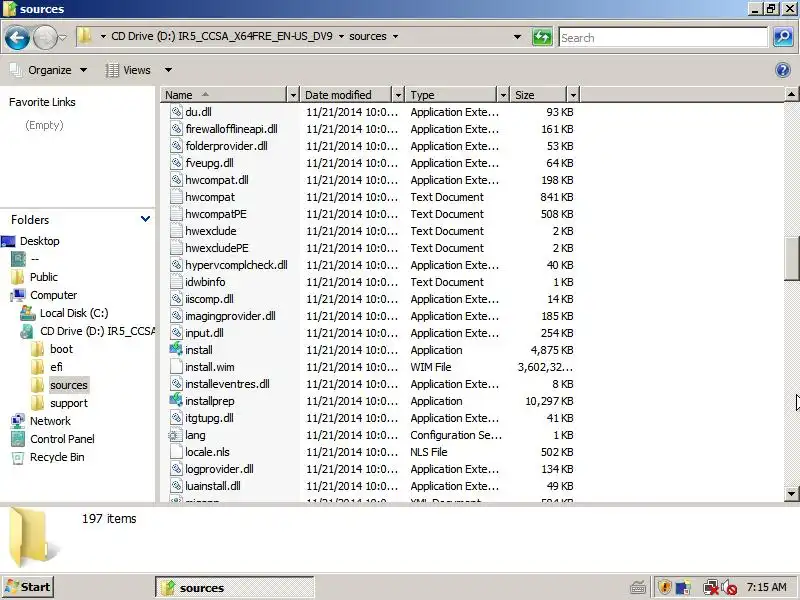Collapse the Folders pane chevron
Viewport: 800px width, 600px height.
[x=145, y=219]
